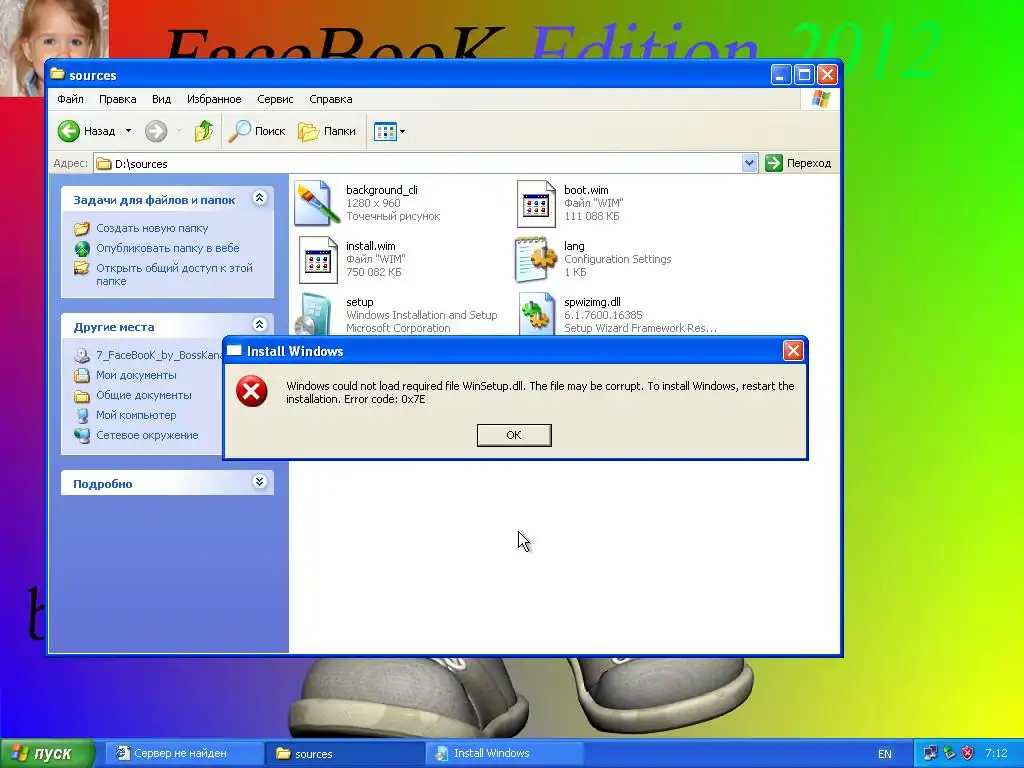Viewport: 1024px width, 768px height.
Task: Click the network computers tray icon
Action: (930, 754)
